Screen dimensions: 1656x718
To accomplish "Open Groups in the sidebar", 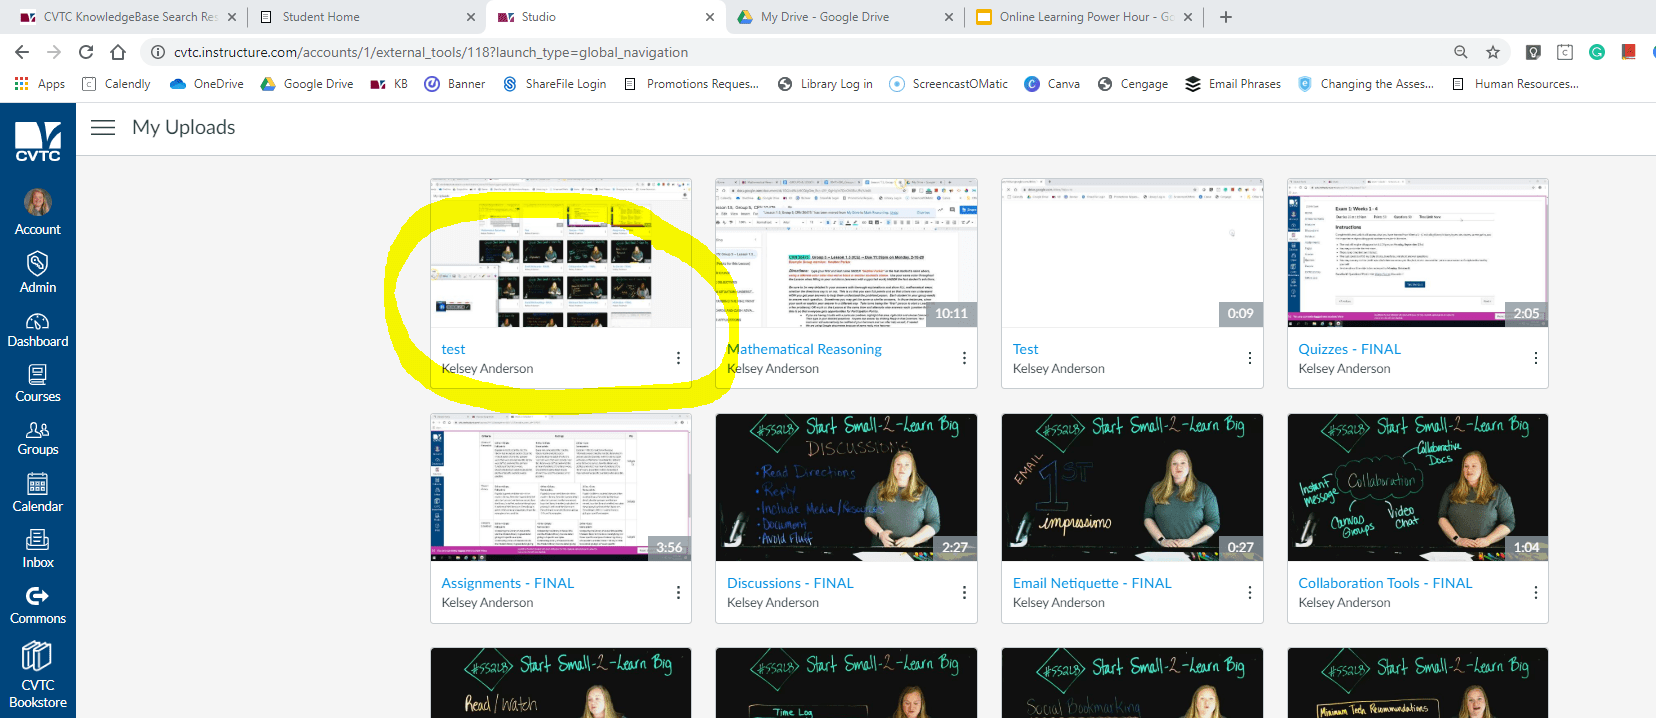I will point(38,438).
